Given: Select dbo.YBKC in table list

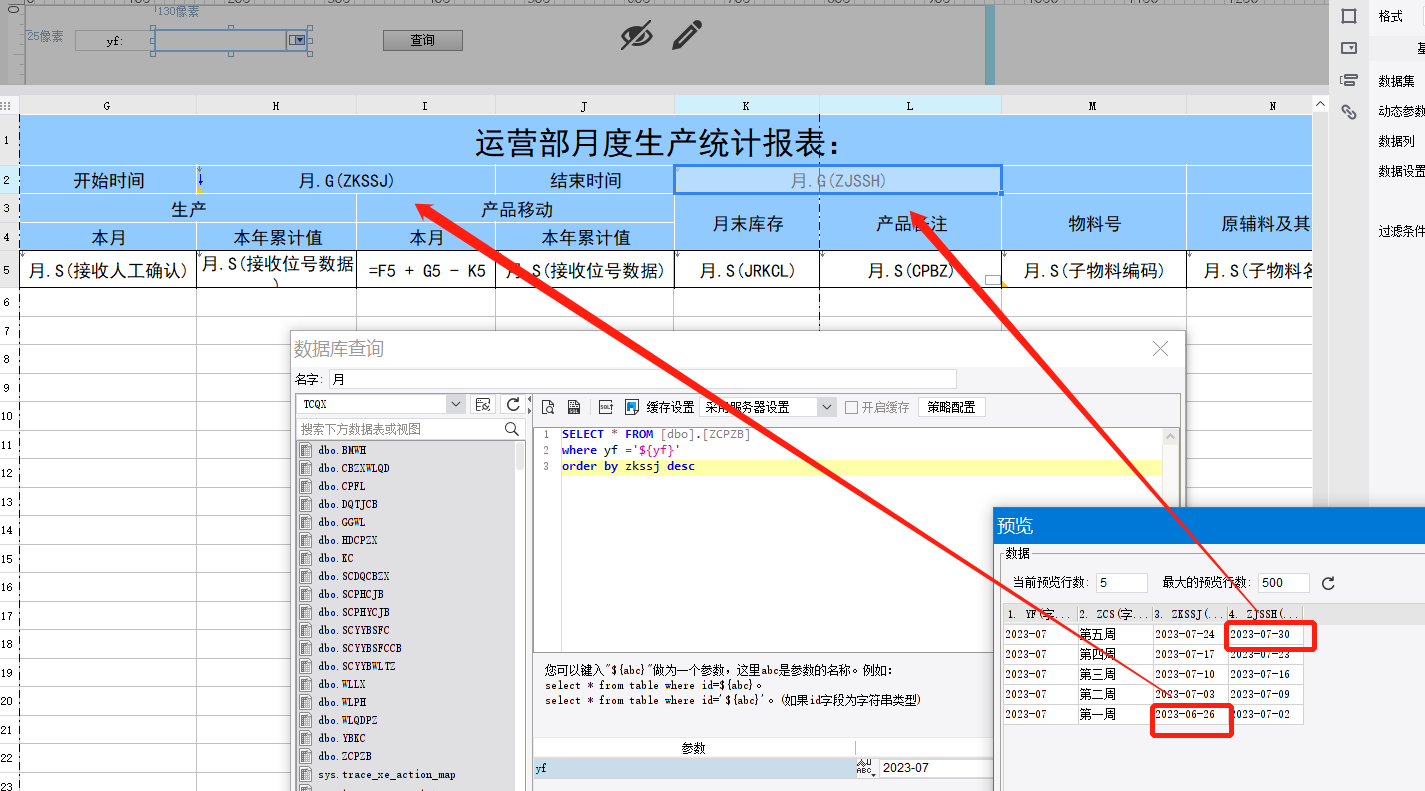Looking at the screenshot, I should [341, 738].
